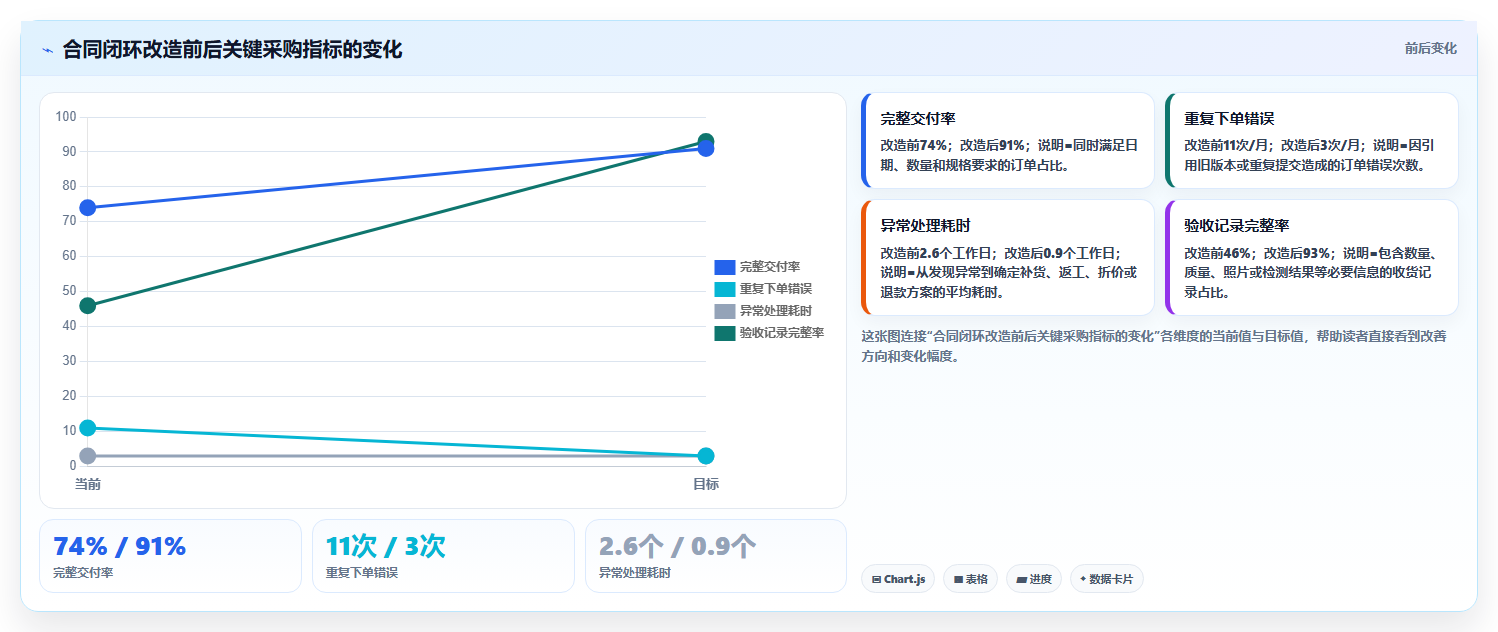1498x632 pixels.
Task: Click the text 改造前46%；改造后93%
Action: point(1258,253)
